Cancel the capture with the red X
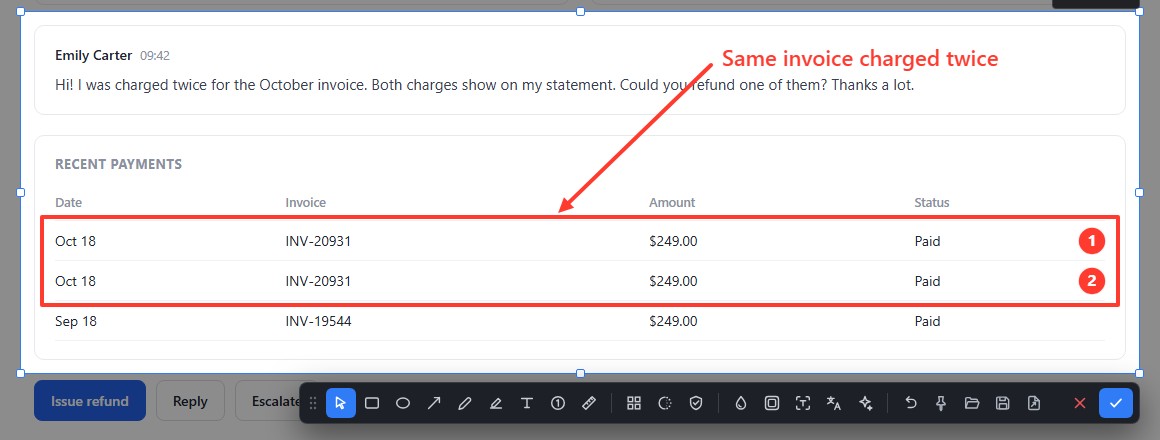 [1079, 403]
